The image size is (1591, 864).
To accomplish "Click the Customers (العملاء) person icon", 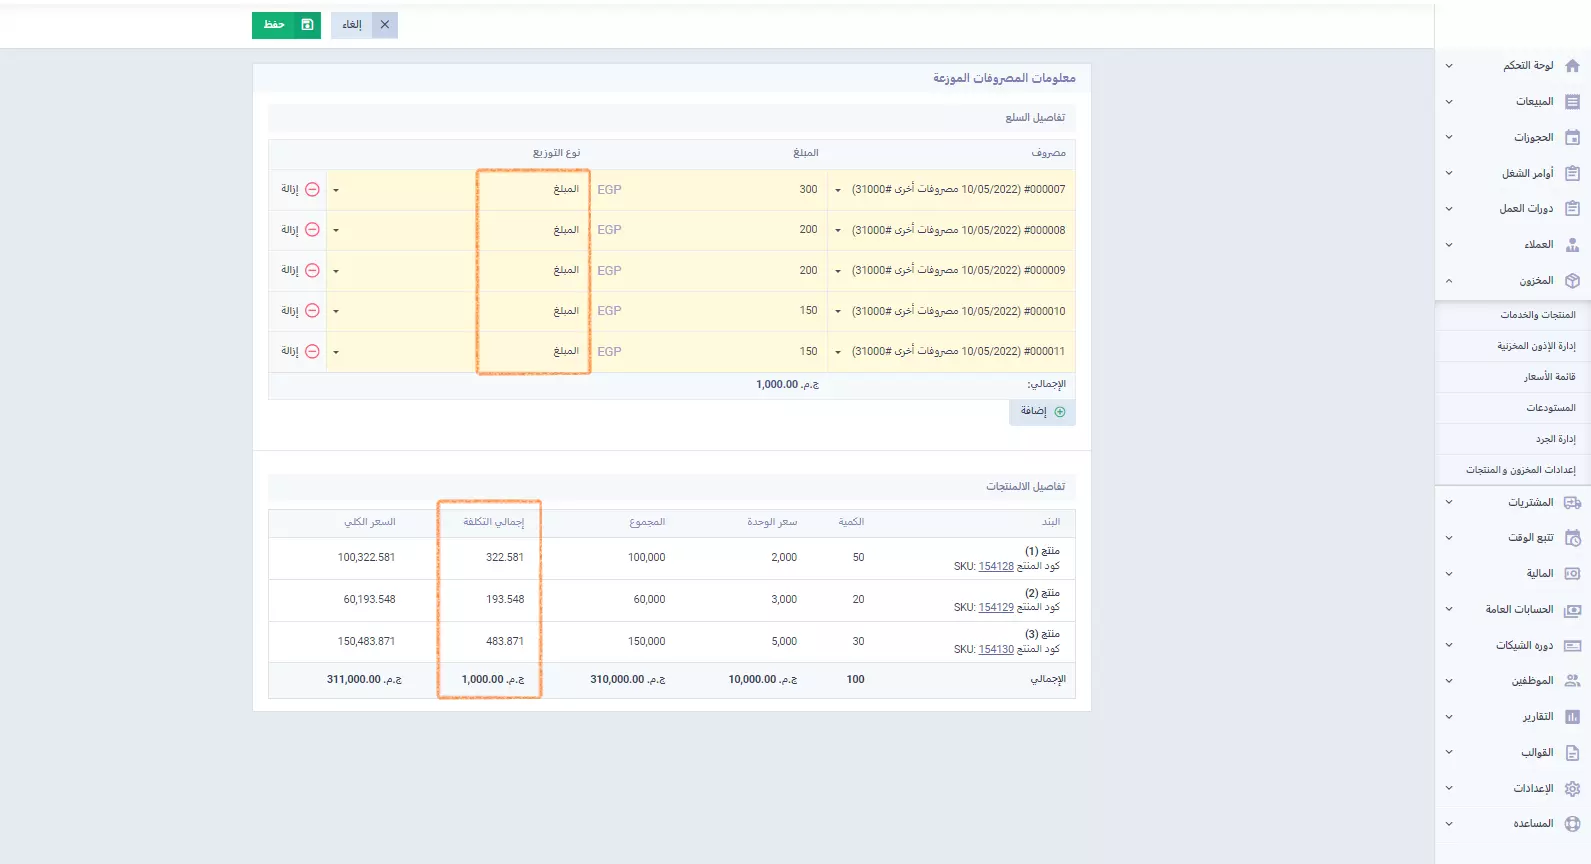I will click(x=1572, y=245).
